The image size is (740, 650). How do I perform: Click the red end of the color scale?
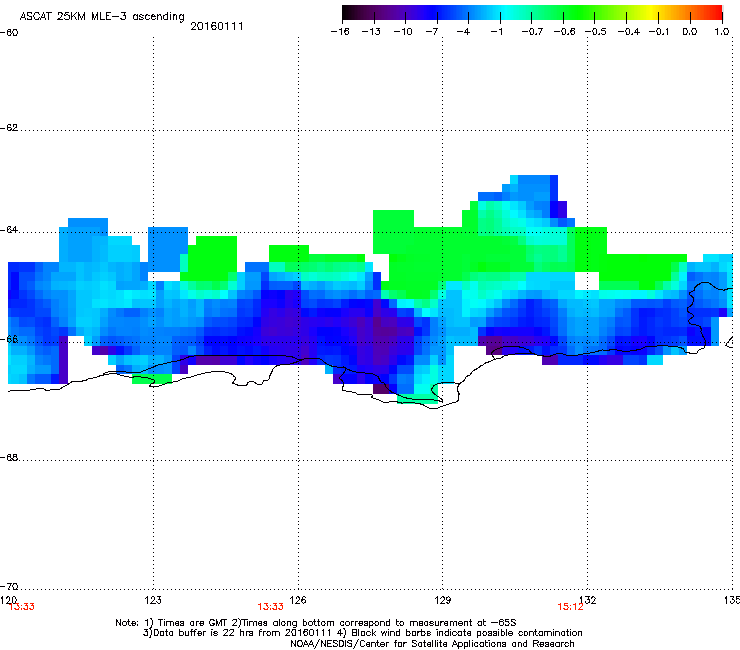pyautogui.click(x=716, y=13)
